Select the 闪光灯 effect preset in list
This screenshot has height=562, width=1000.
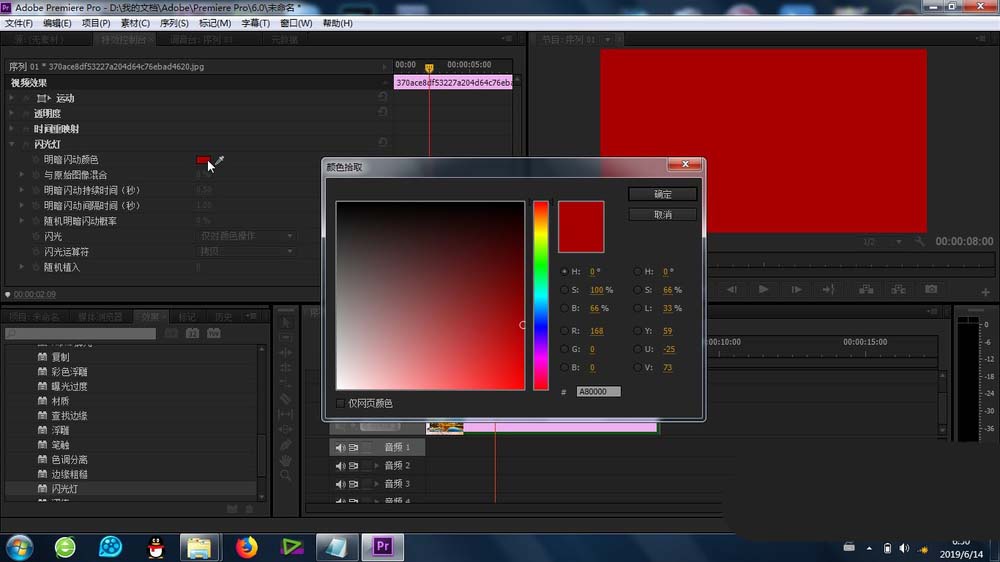coord(64,489)
